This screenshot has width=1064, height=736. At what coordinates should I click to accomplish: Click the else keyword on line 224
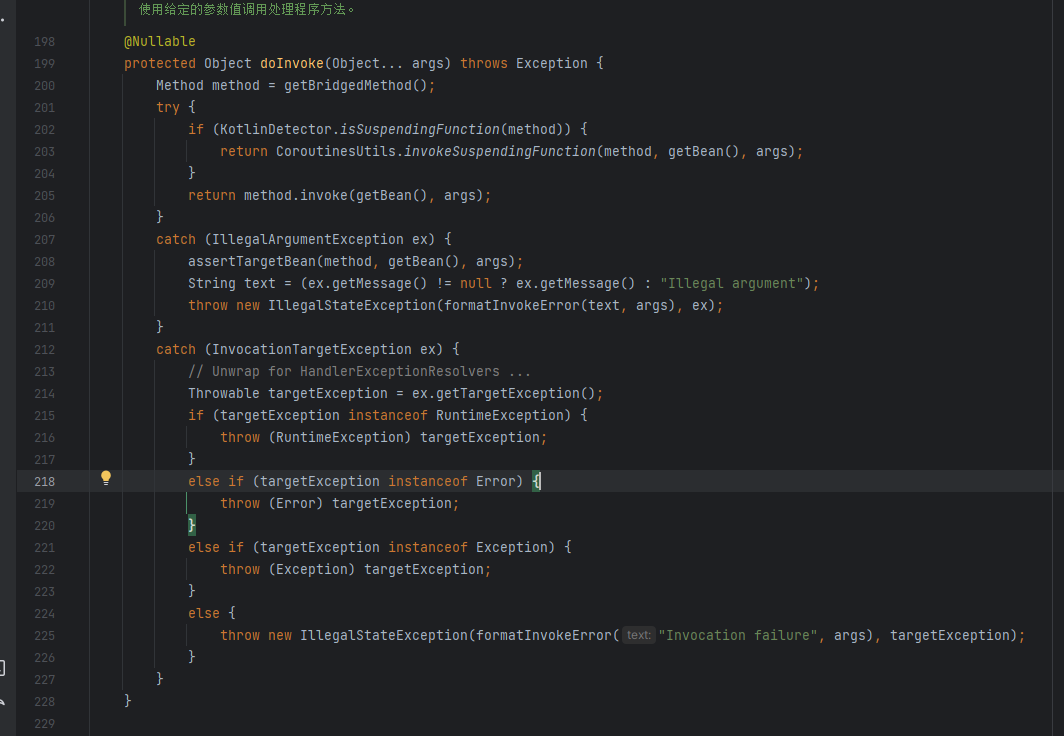(x=204, y=613)
